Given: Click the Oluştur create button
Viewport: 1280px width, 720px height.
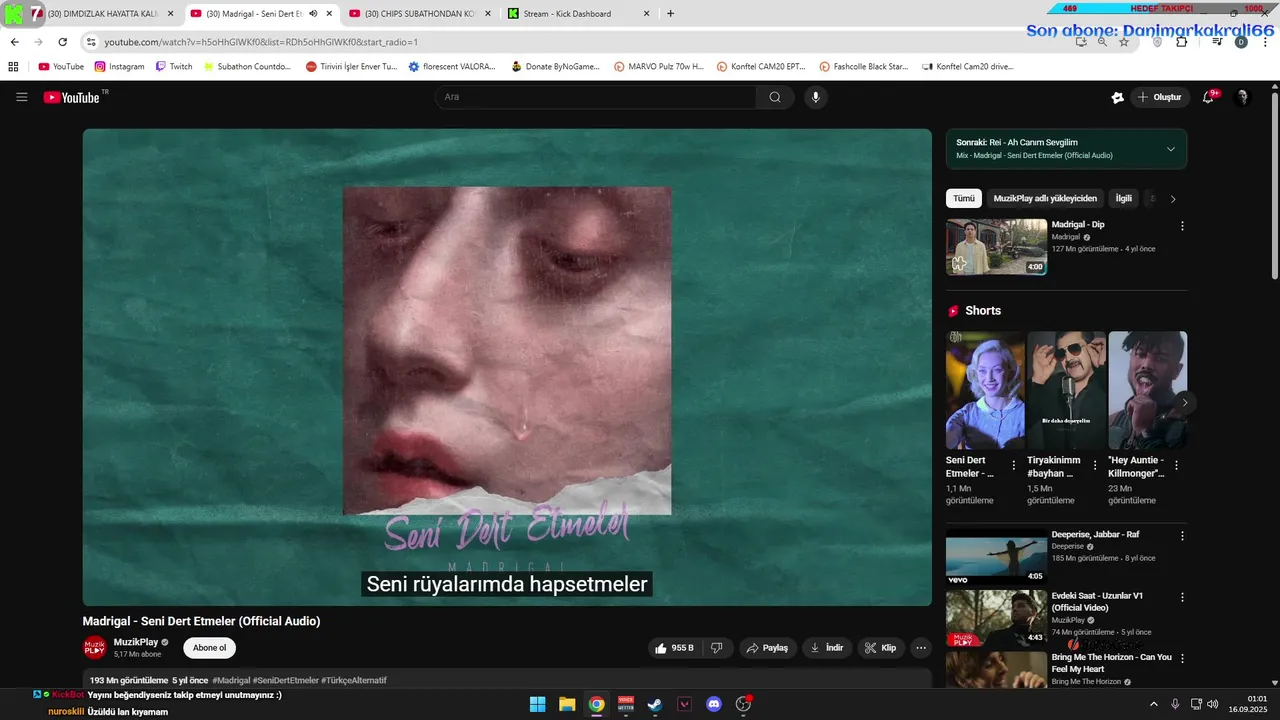Looking at the screenshot, I should coord(1159,97).
